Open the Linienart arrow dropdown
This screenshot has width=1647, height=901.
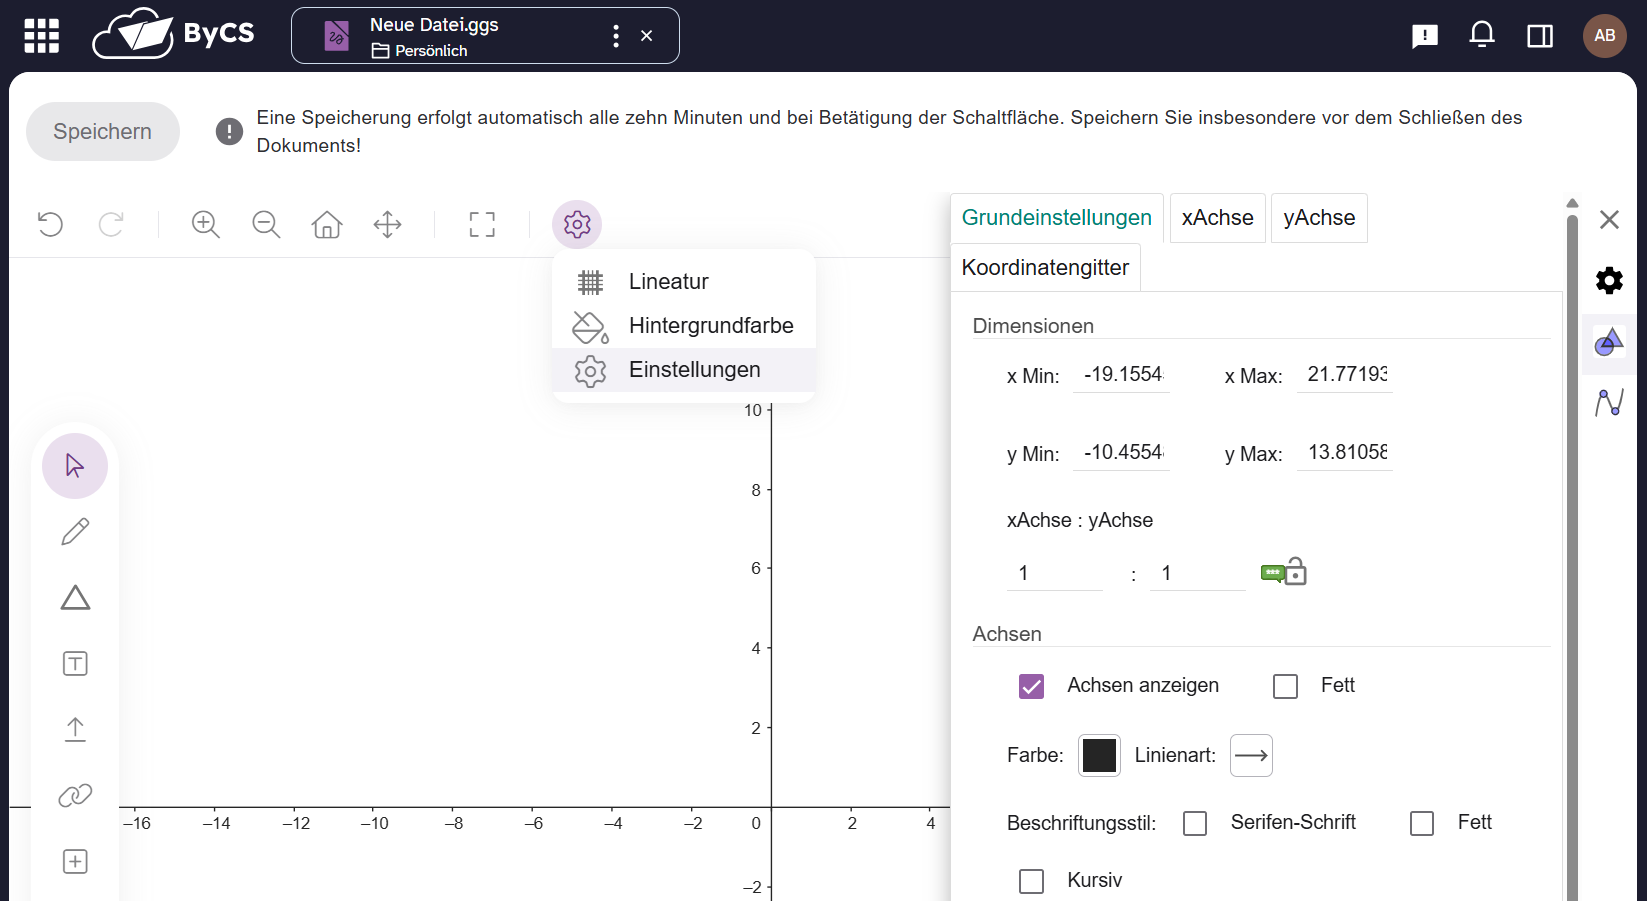(1251, 756)
